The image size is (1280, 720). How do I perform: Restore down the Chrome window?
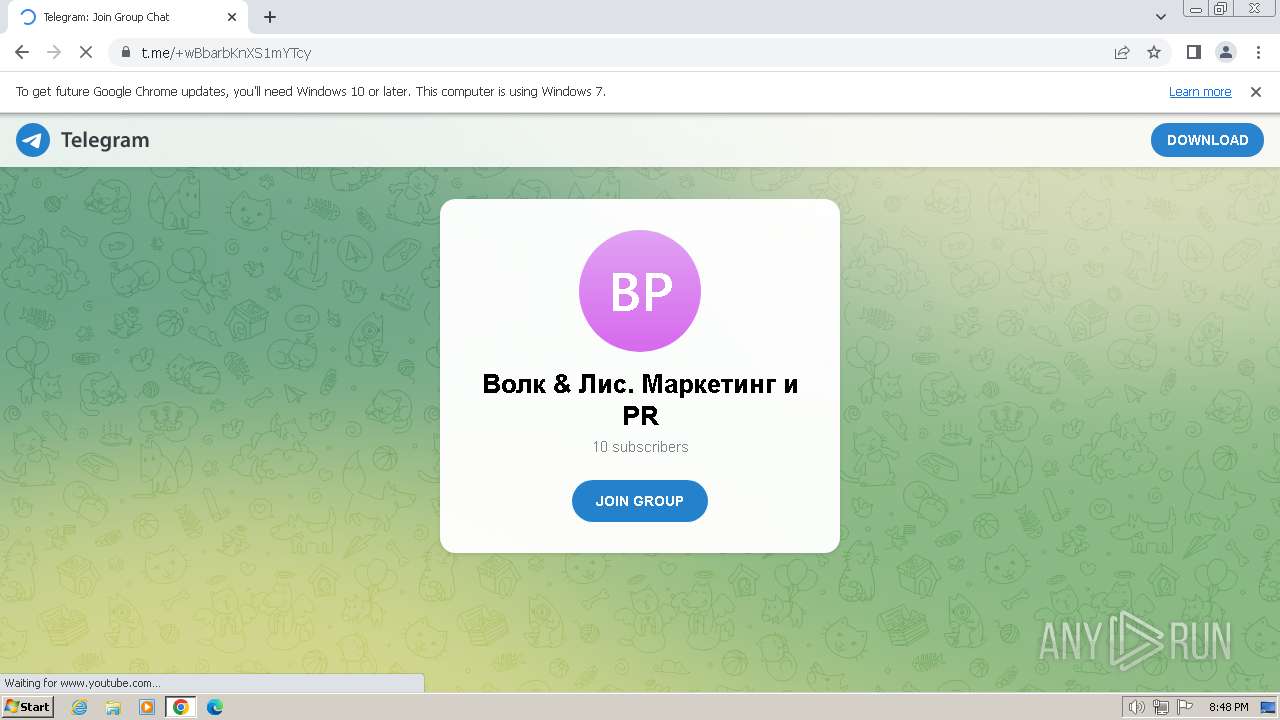pos(1221,9)
